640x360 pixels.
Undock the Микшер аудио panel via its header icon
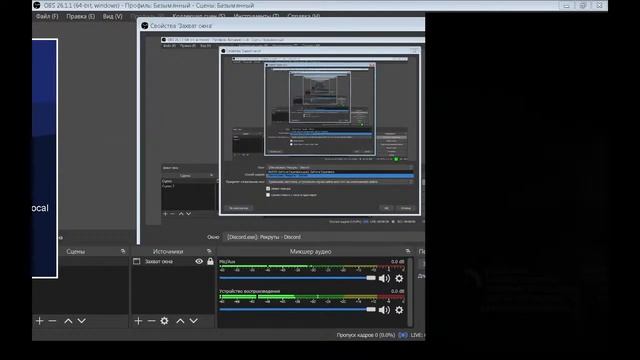tap(407, 251)
